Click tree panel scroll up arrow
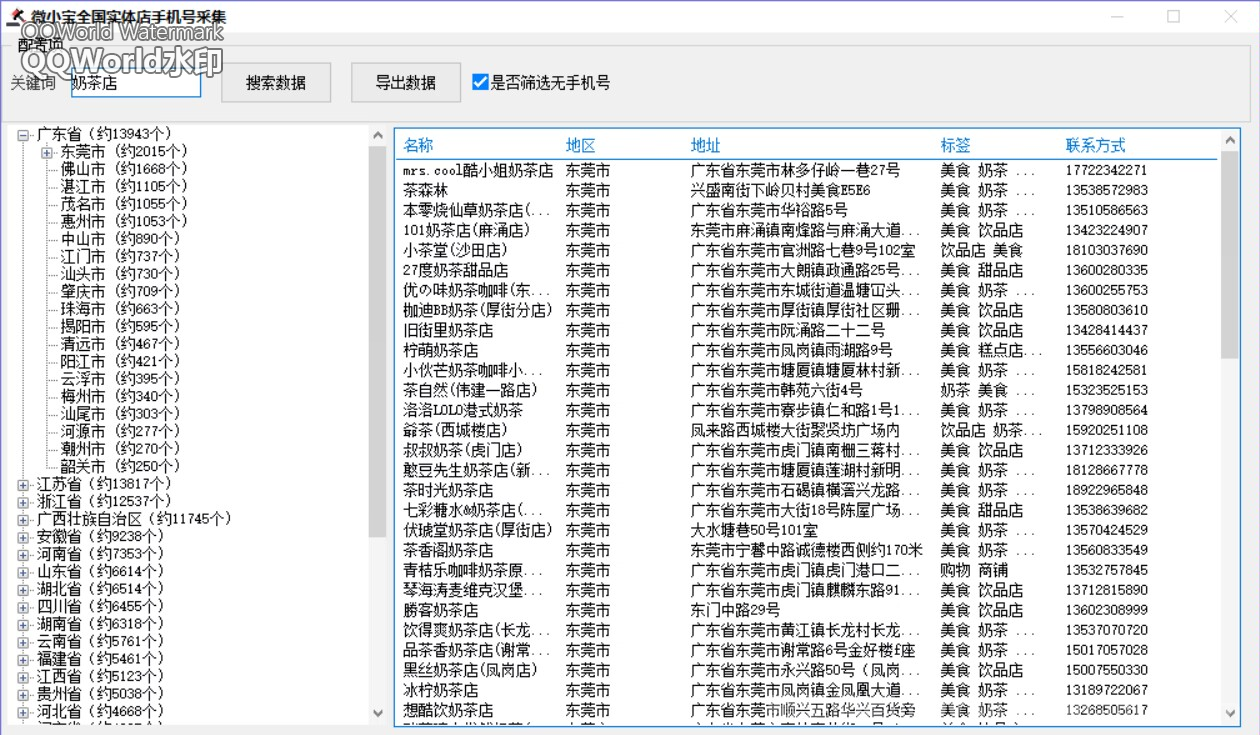Screen dimensions: 1260x735 pyautogui.click(x=378, y=136)
